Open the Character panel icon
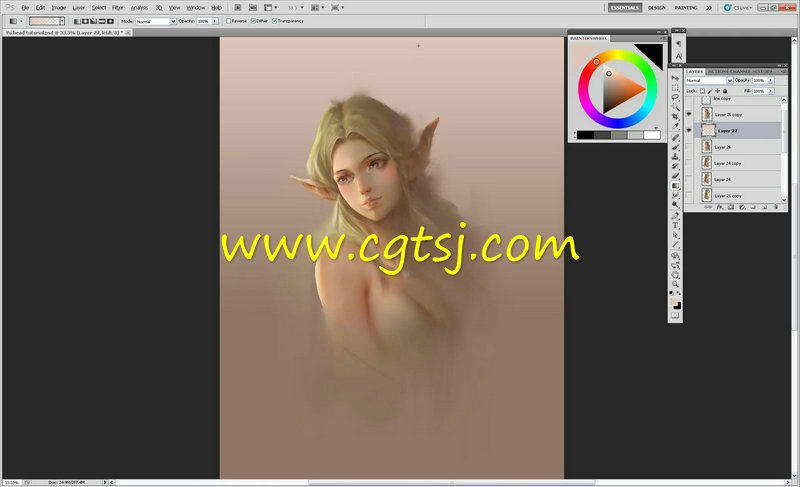This screenshot has height=487, width=800. tap(679, 56)
